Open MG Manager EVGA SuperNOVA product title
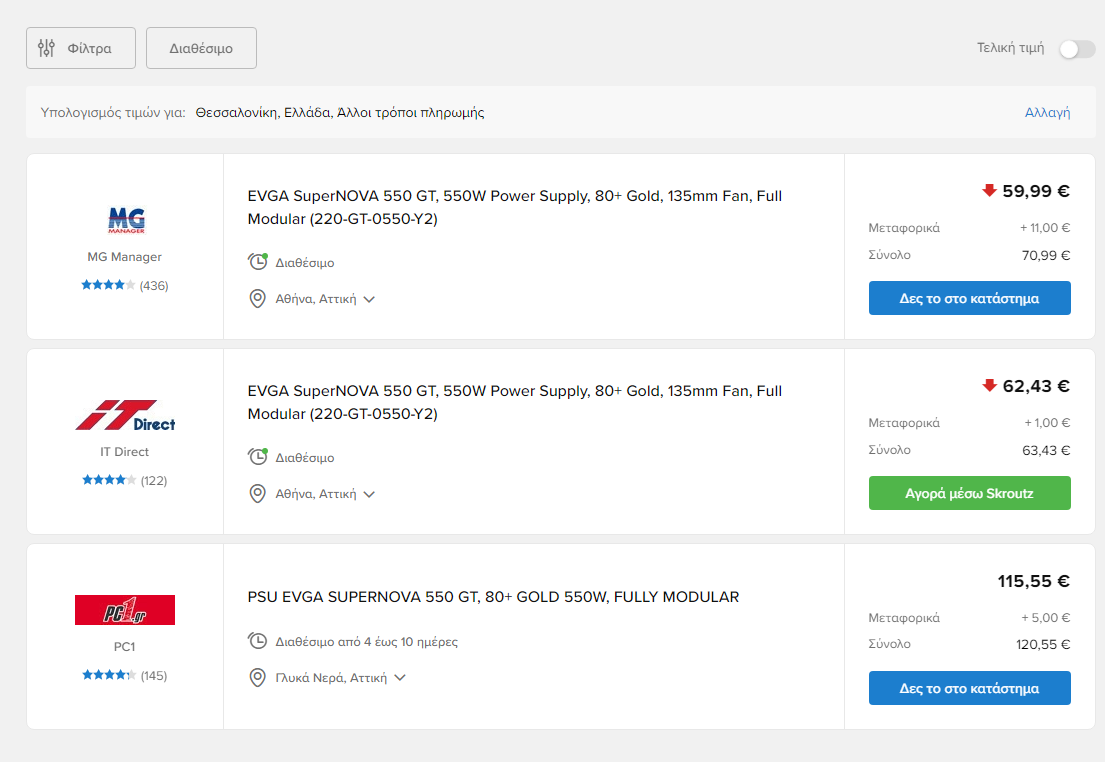 point(514,207)
